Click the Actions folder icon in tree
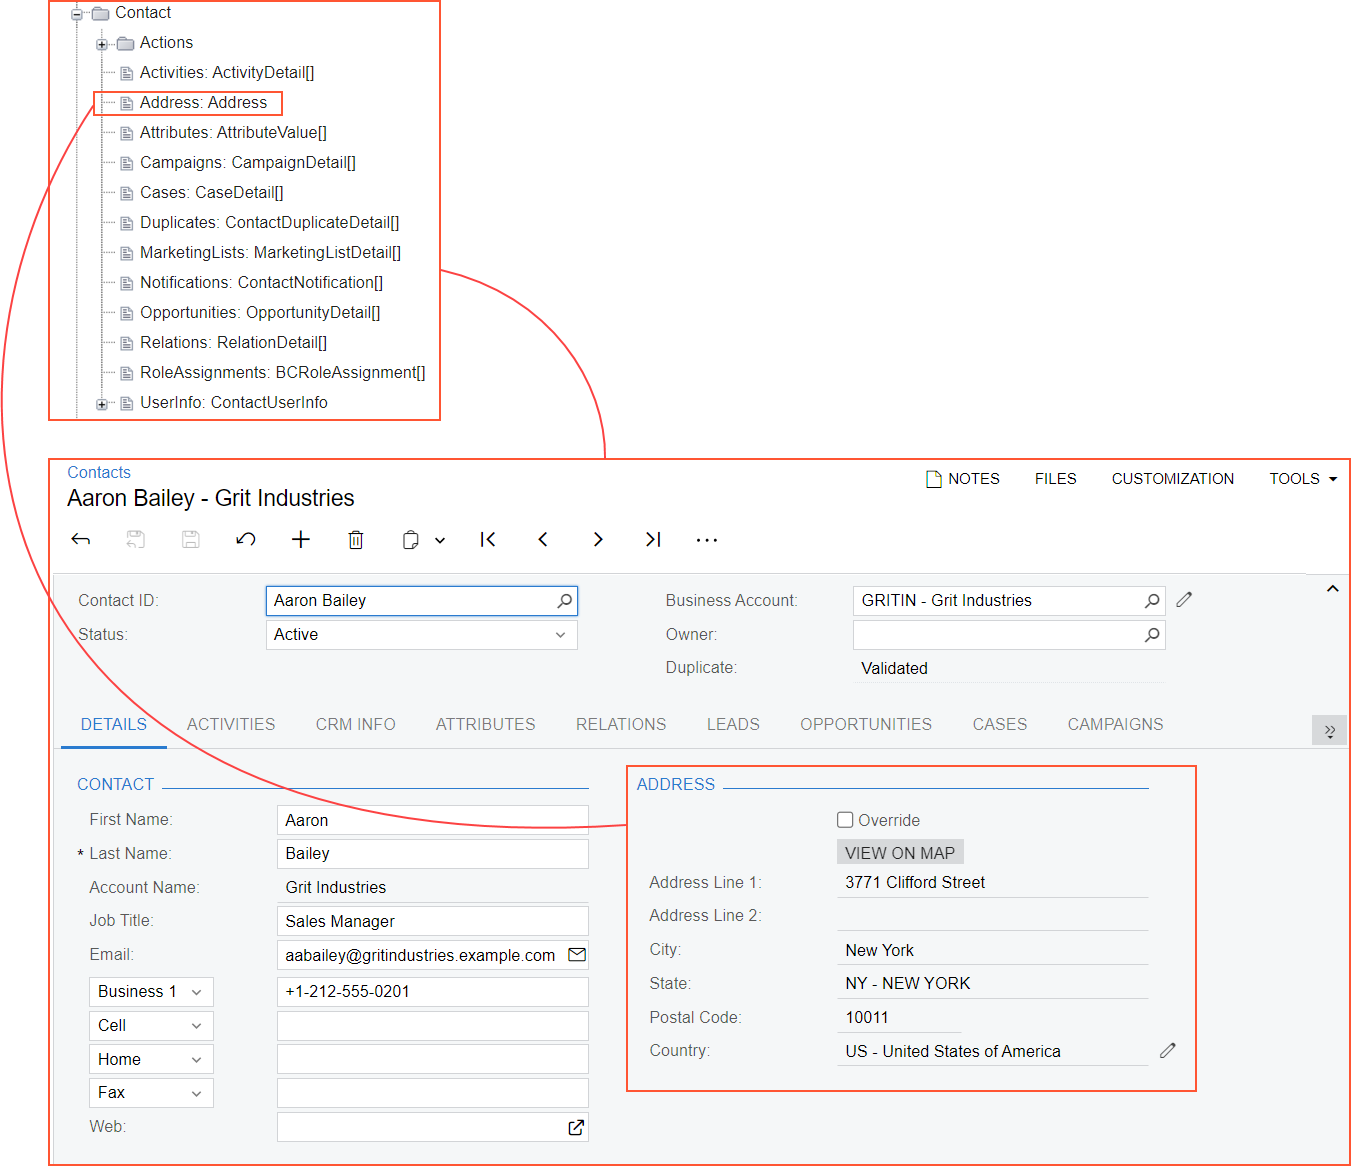Screen dimensions: 1352x1166 coord(125,43)
